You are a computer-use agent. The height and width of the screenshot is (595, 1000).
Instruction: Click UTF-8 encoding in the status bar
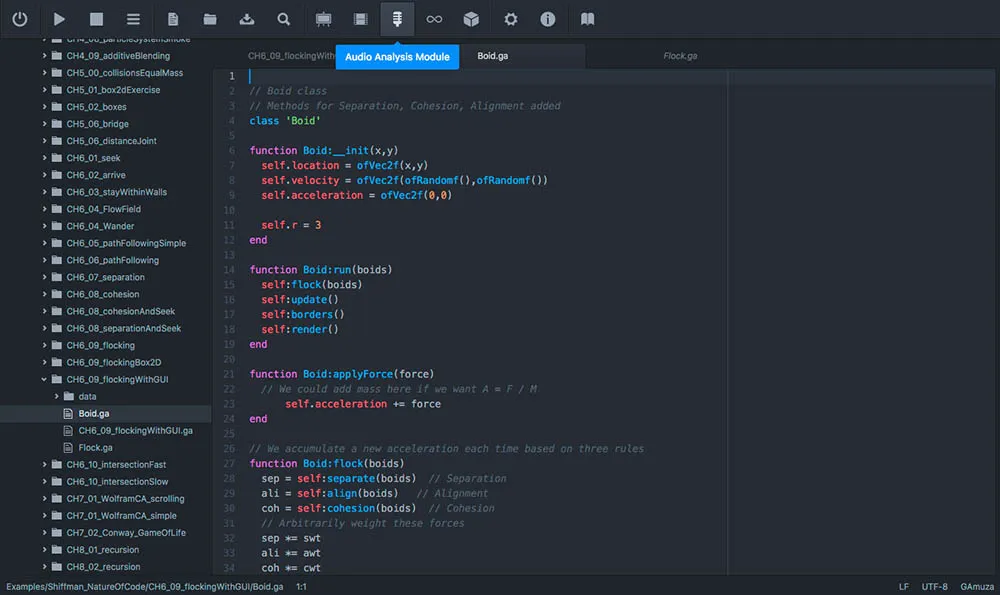pyautogui.click(x=934, y=587)
